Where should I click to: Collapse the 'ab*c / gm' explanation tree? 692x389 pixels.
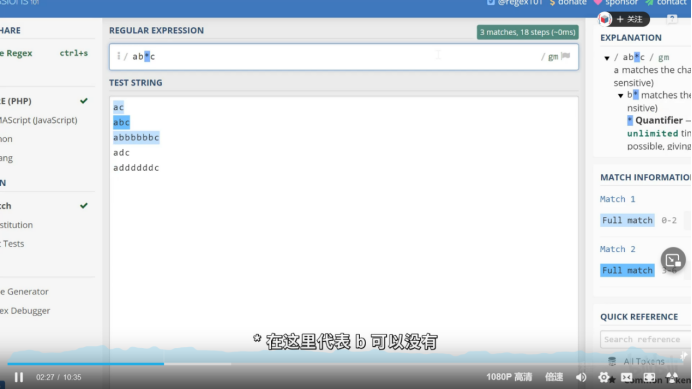tap(607, 58)
